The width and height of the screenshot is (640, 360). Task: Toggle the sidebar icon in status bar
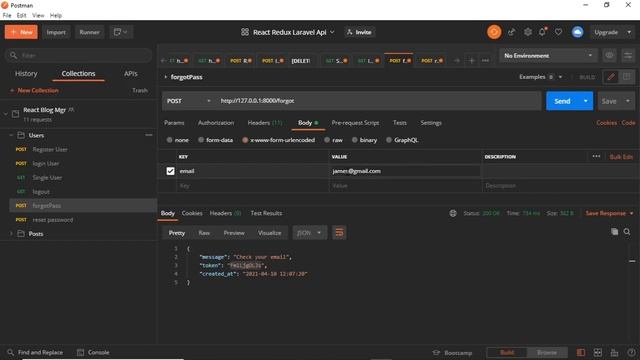(x=580, y=352)
